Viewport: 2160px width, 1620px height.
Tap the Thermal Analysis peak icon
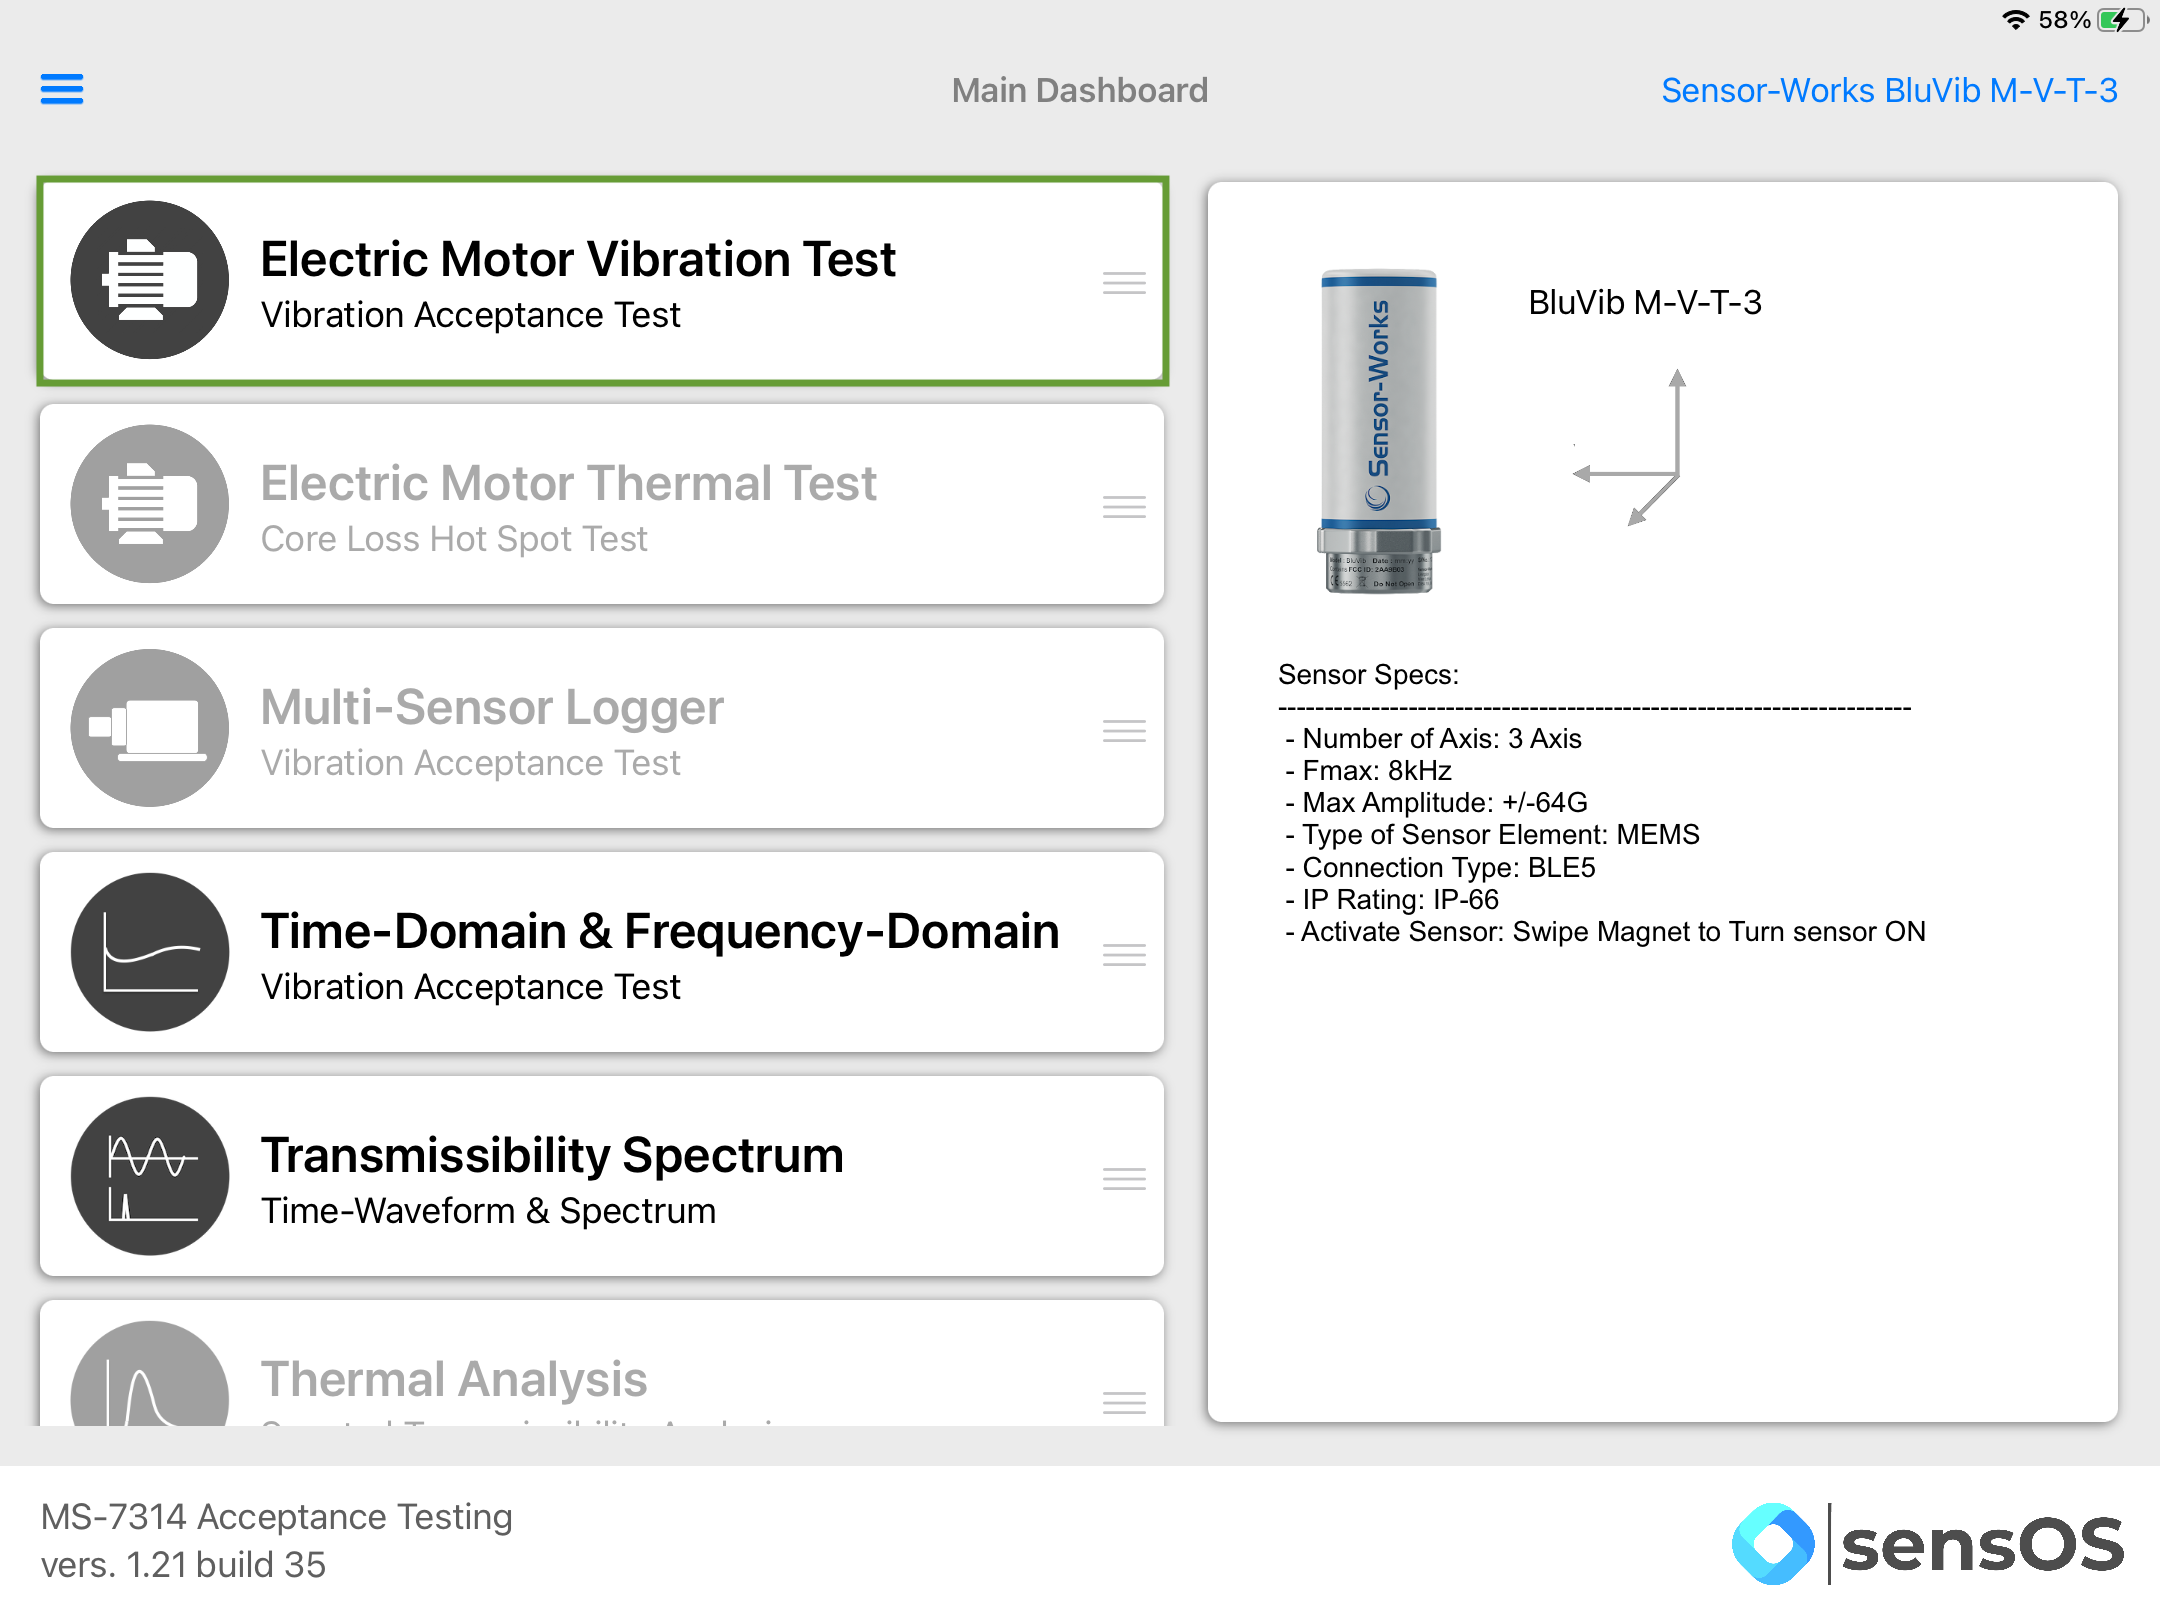[150, 1374]
